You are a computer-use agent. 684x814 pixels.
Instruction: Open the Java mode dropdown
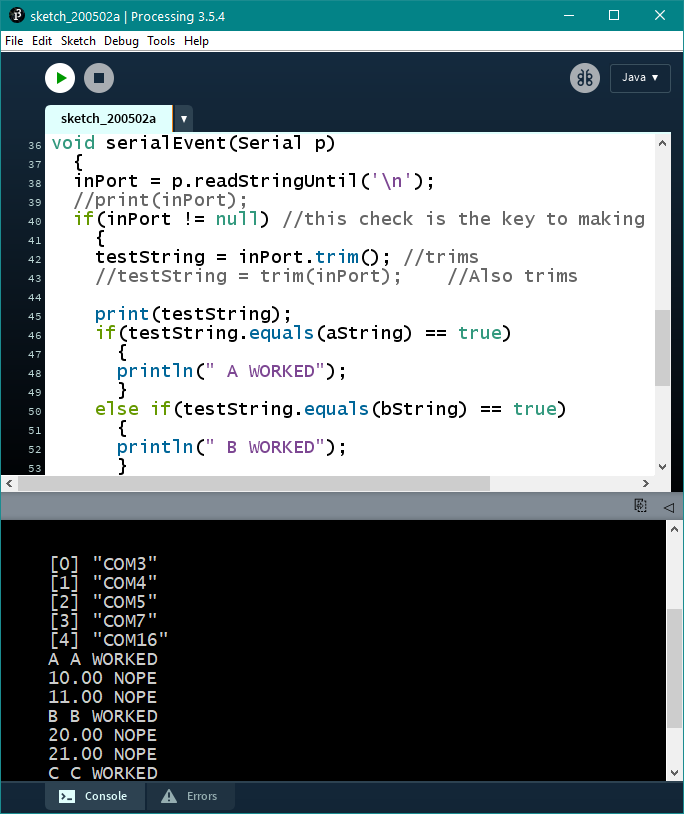point(640,78)
